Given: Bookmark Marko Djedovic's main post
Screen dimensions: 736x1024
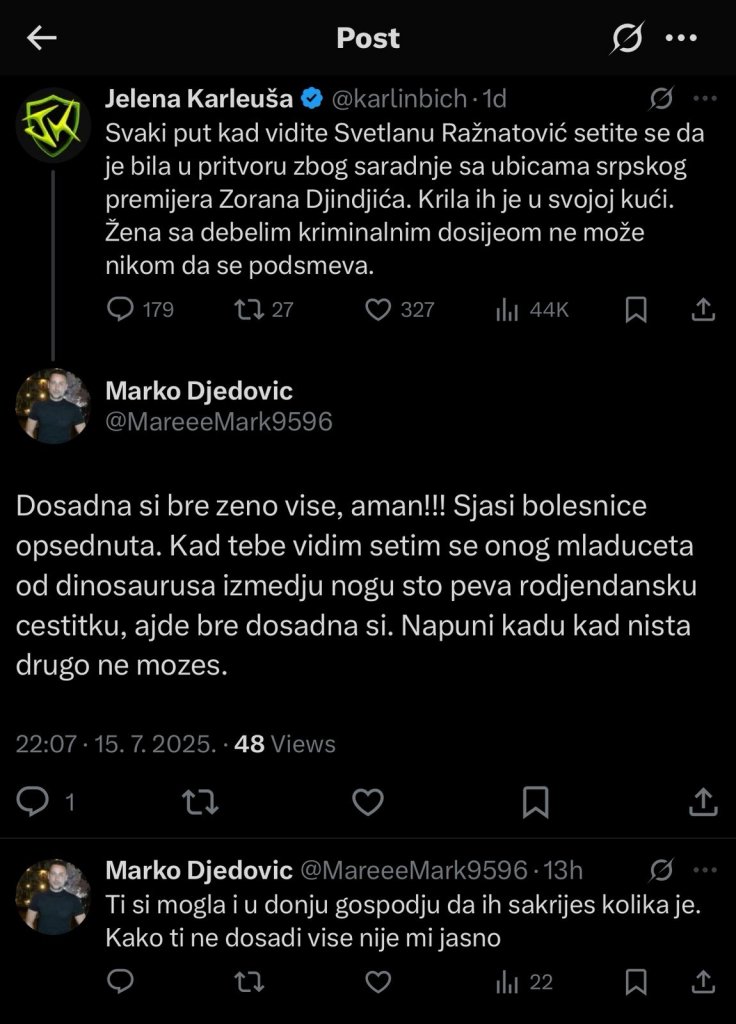Looking at the screenshot, I should 535,801.
